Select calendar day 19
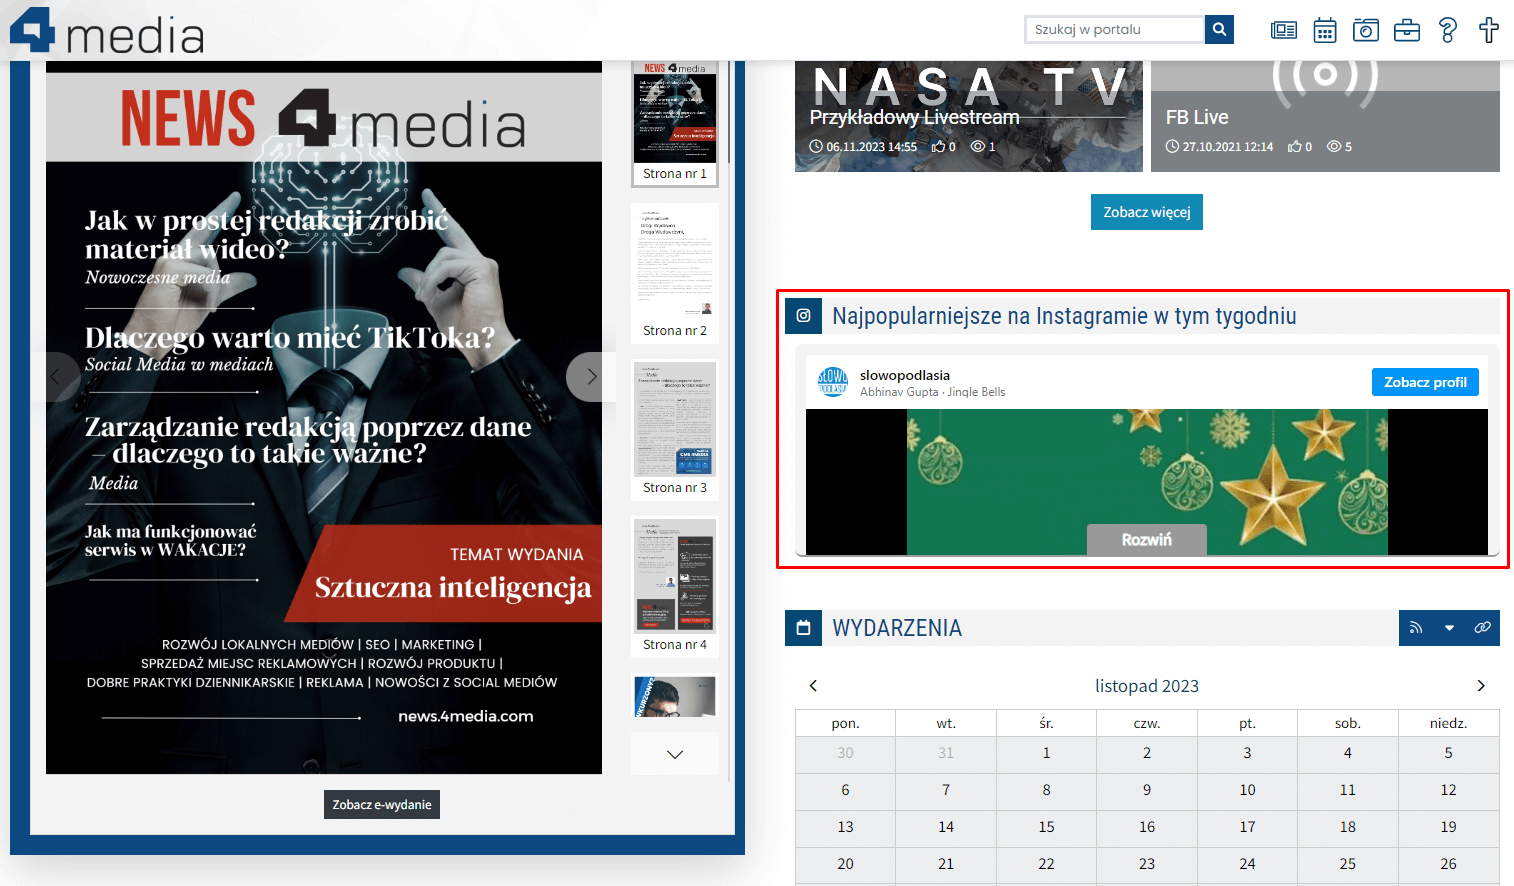Screen dimensions: 1514x886 (x=1448, y=827)
